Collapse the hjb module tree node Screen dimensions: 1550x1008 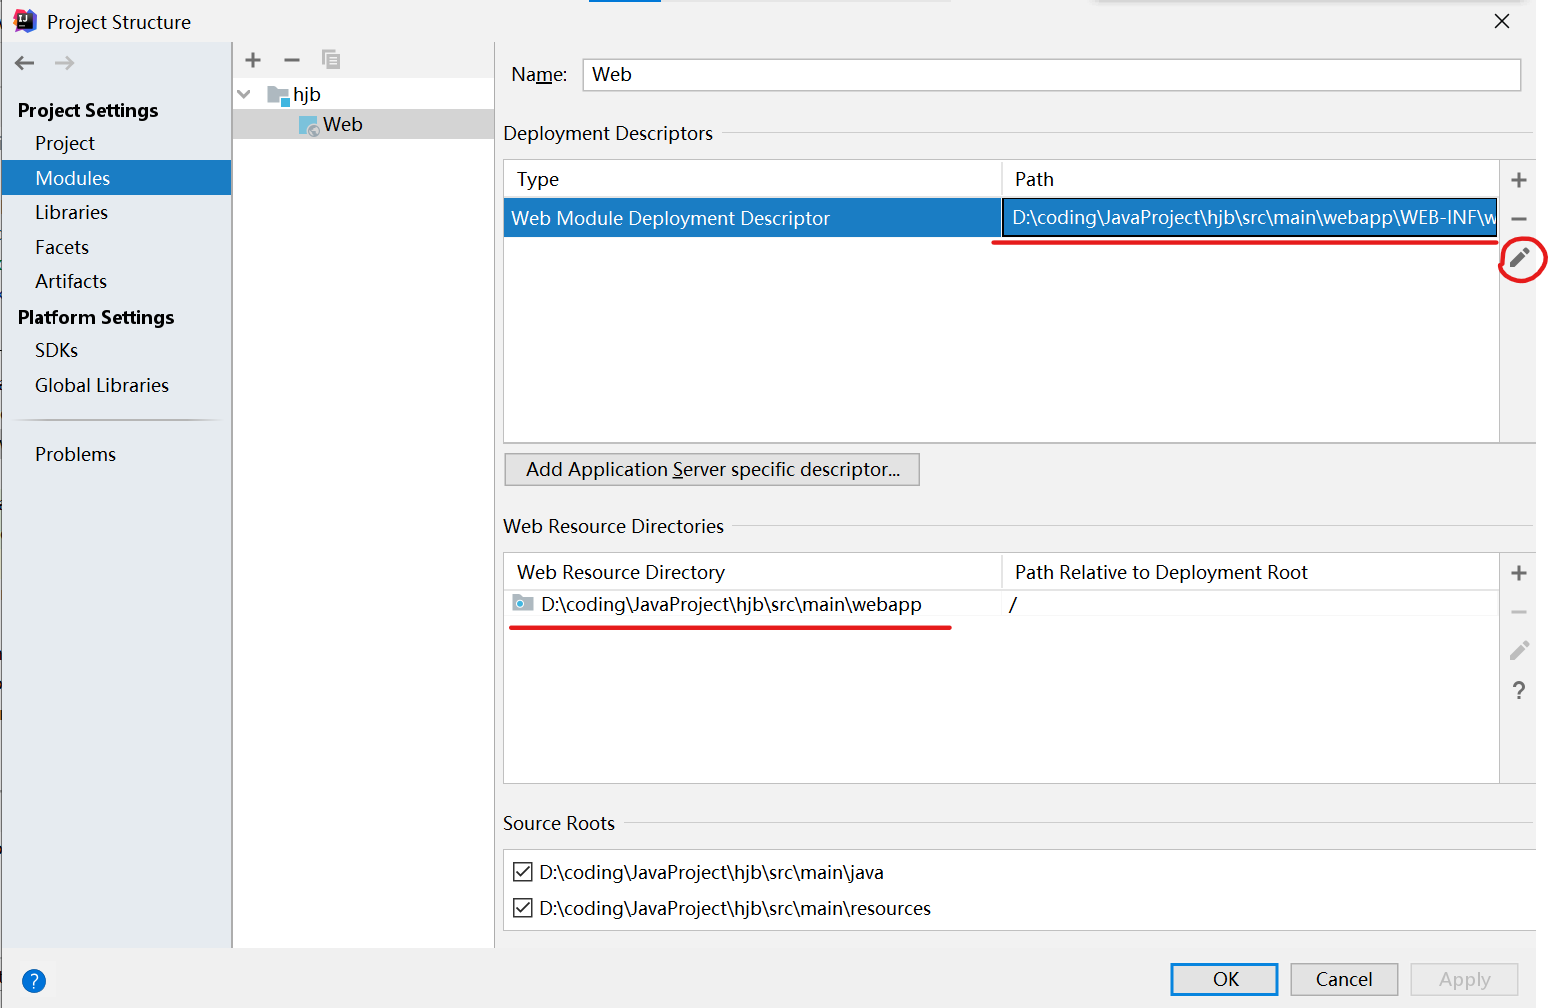[x=244, y=94]
